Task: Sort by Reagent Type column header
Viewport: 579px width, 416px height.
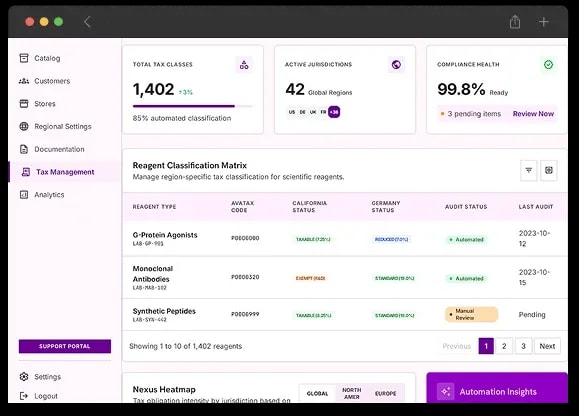Action: (x=154, y=207)
